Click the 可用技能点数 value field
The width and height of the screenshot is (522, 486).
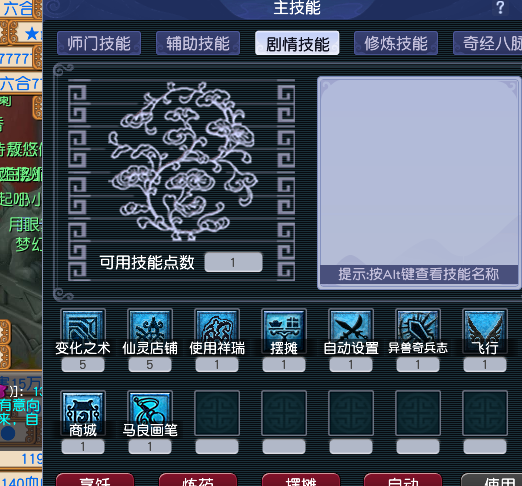[233, 262]
